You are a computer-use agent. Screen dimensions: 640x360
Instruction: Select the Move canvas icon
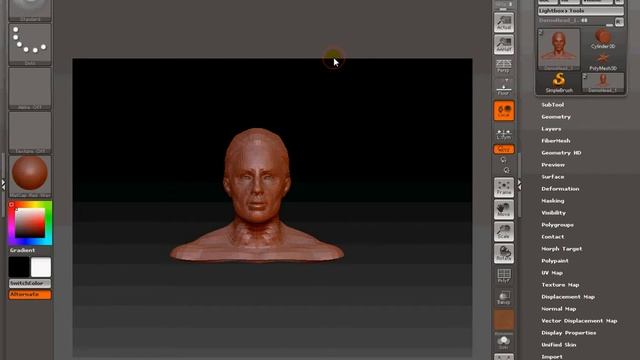coord(504,210)
